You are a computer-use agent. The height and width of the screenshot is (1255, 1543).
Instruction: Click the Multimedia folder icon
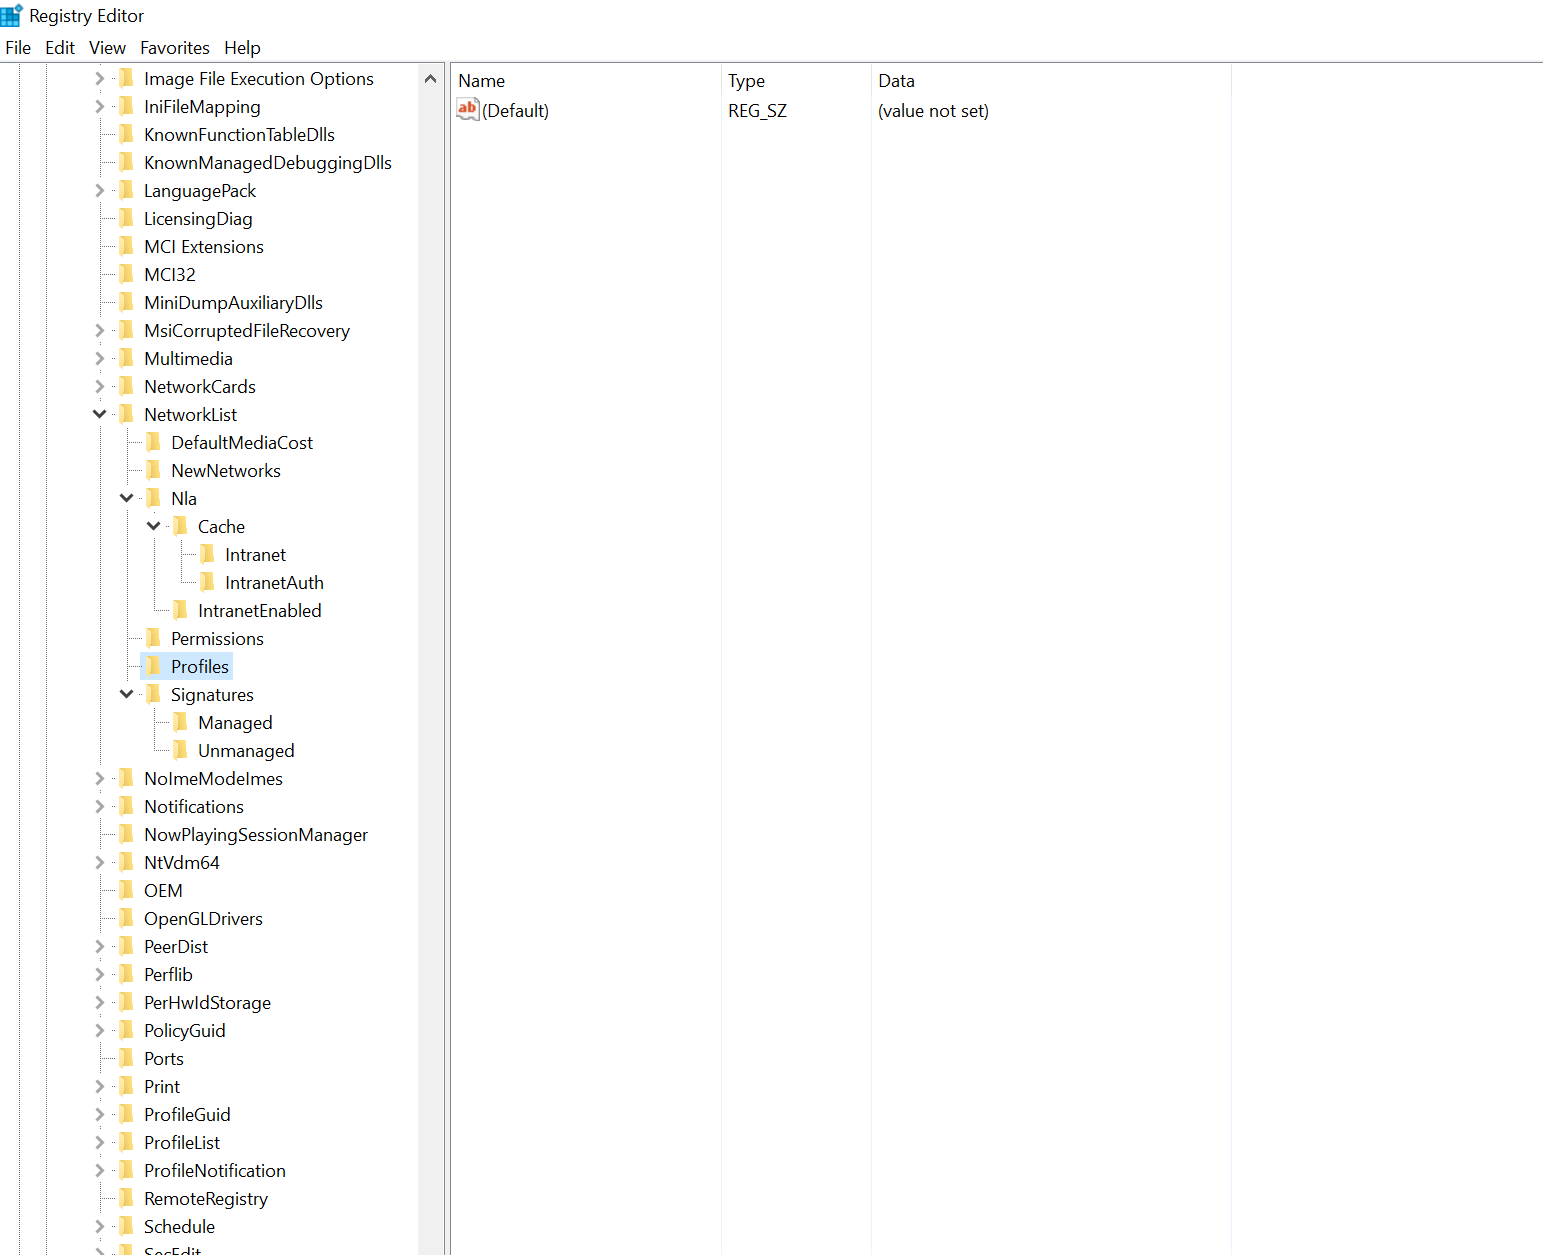tap(127, 358)
